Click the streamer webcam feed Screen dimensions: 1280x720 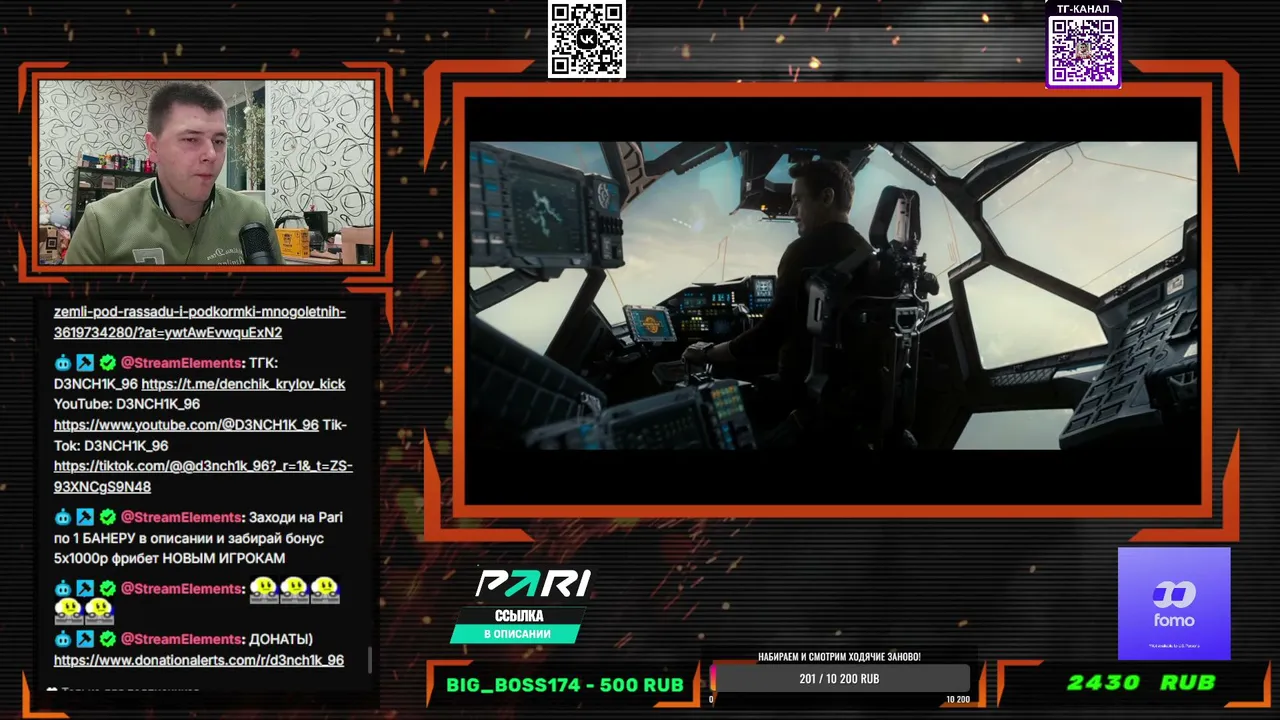[206, 172]
